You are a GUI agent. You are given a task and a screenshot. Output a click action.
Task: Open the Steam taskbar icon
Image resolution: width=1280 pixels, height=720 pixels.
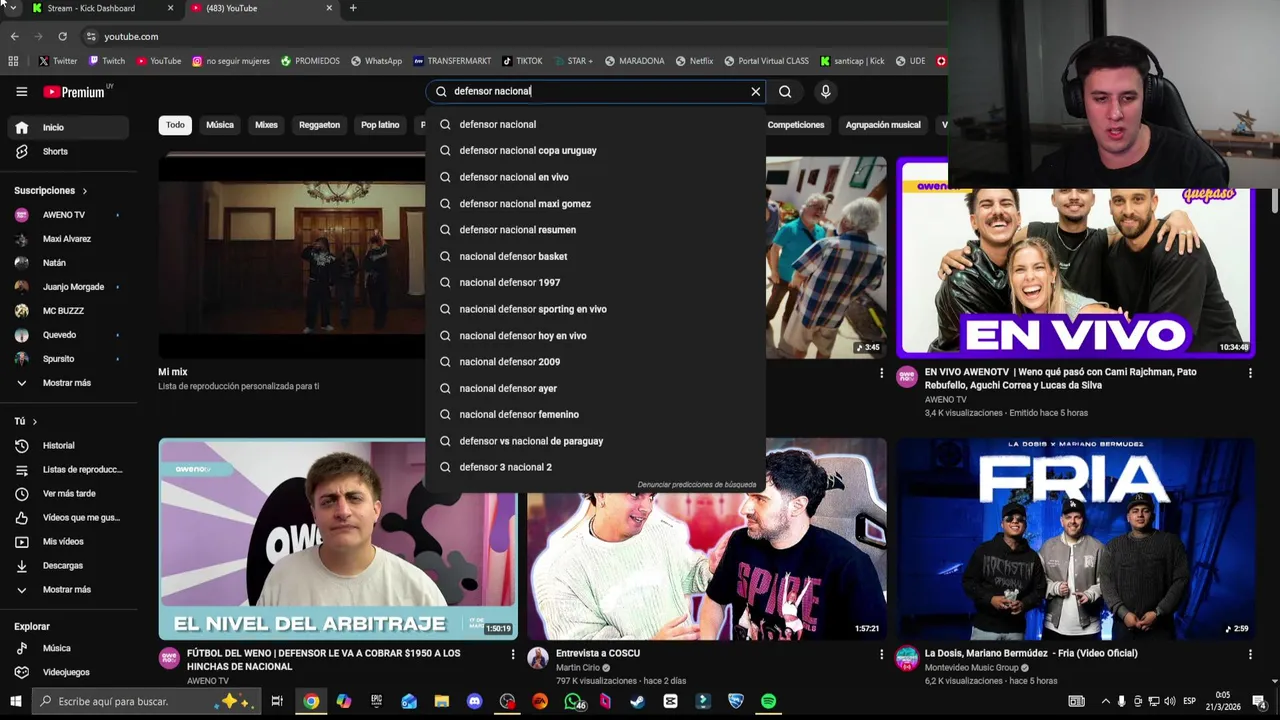[637, 701]
